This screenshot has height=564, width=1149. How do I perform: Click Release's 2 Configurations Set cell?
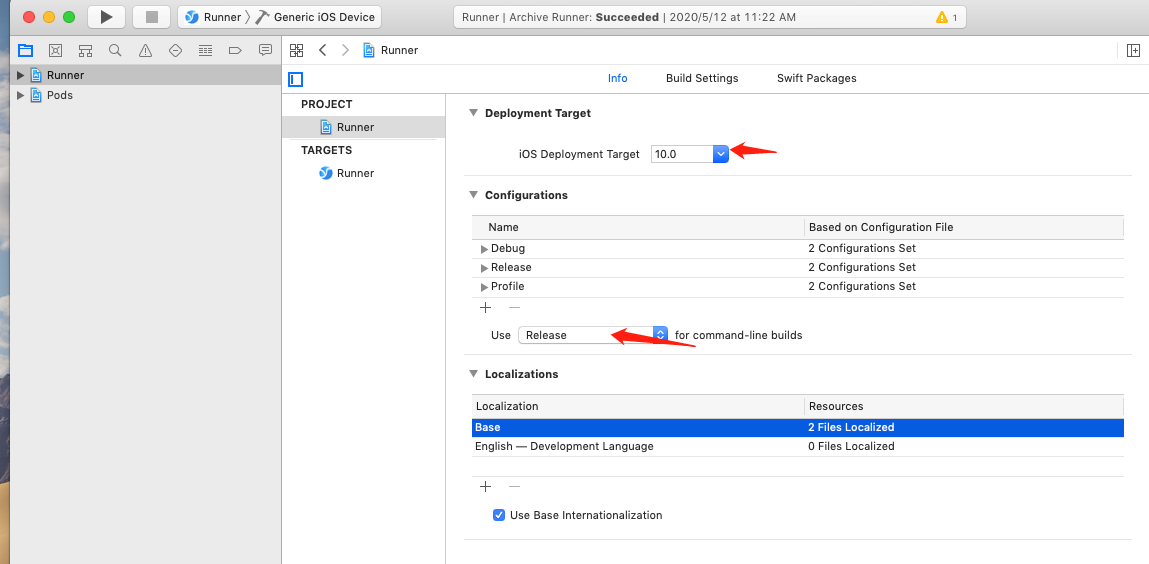click(862, 267)
